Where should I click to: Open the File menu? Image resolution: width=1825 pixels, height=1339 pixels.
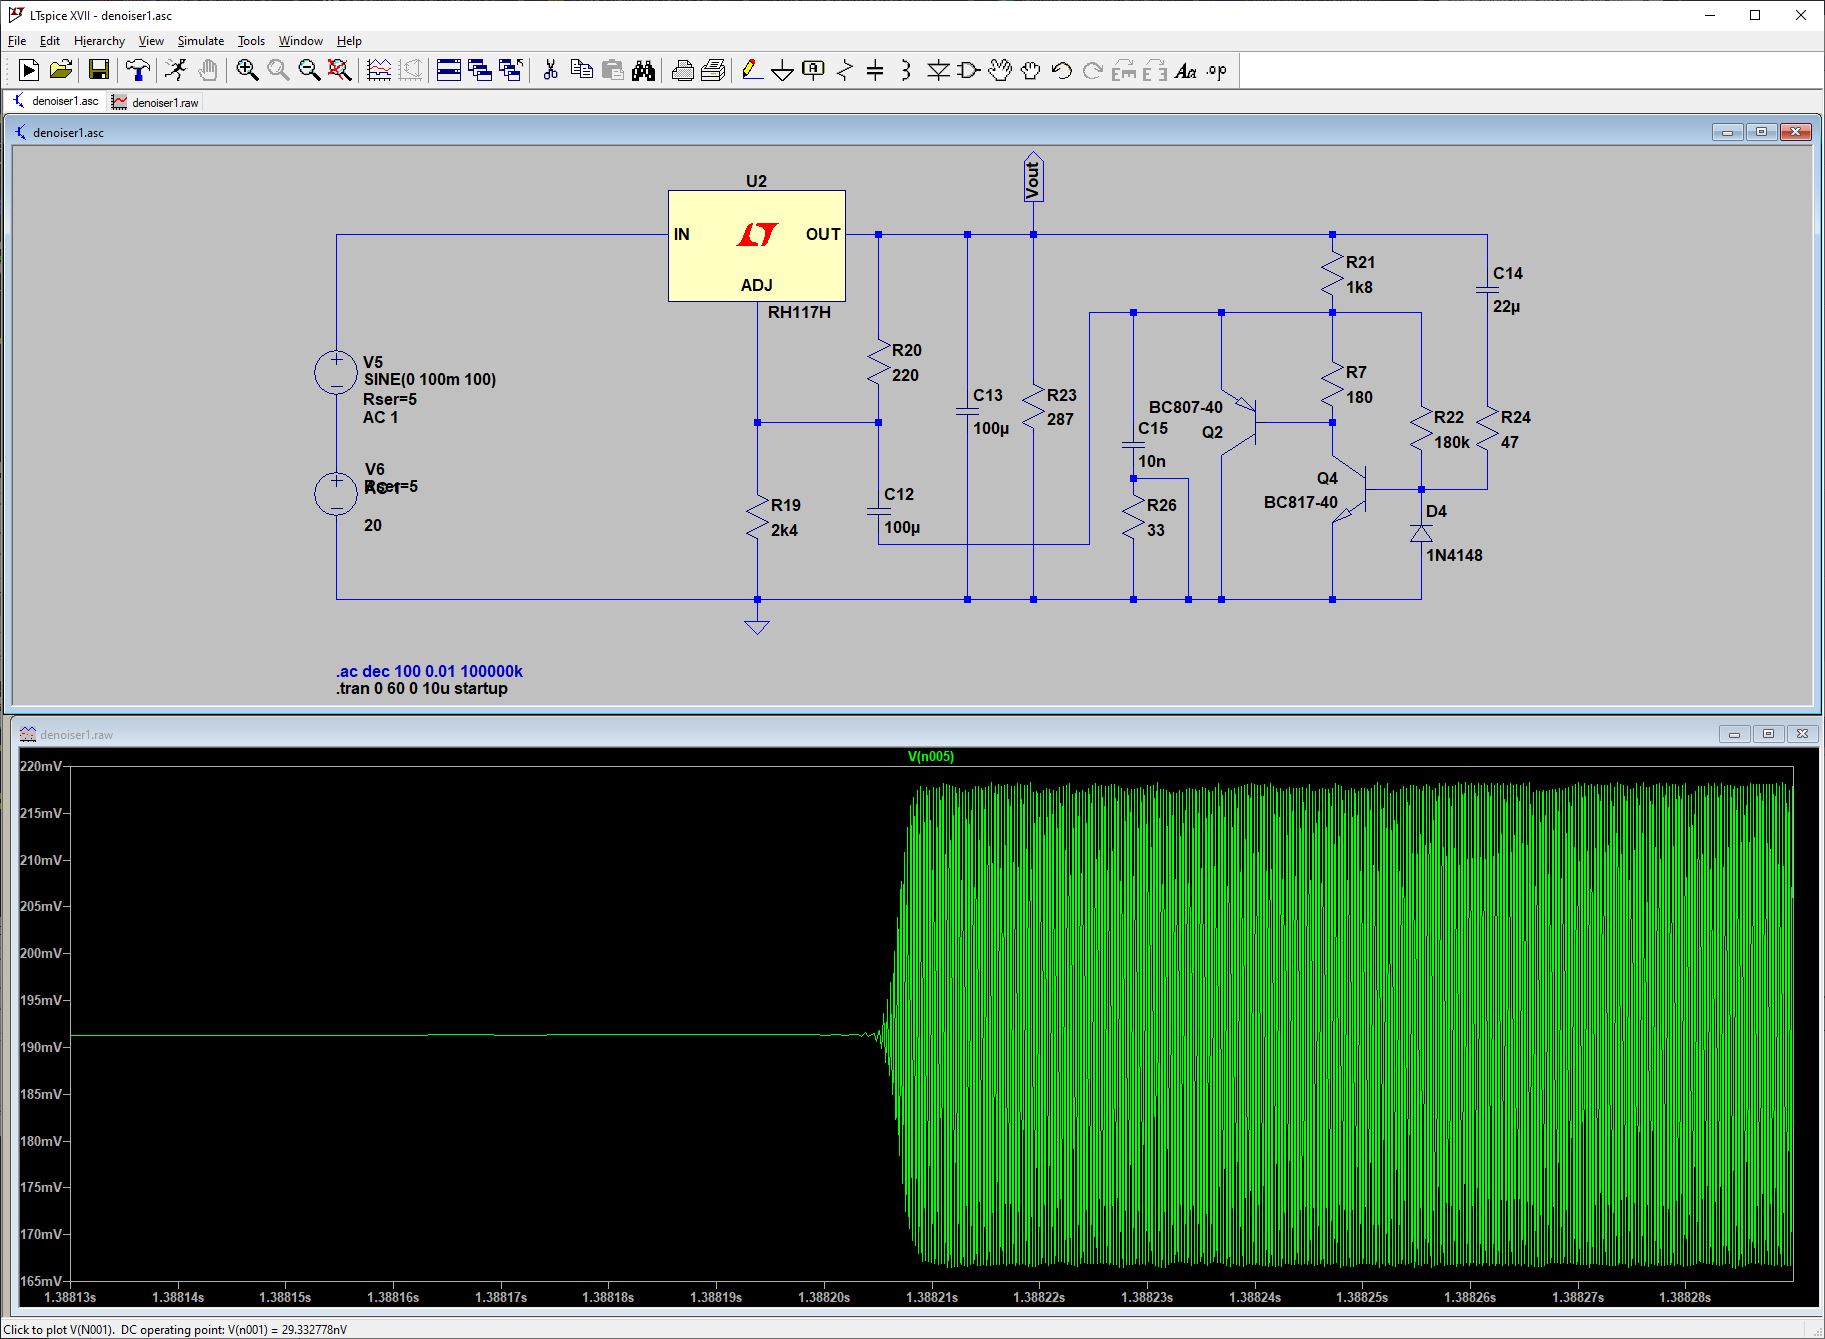(17, 41)
